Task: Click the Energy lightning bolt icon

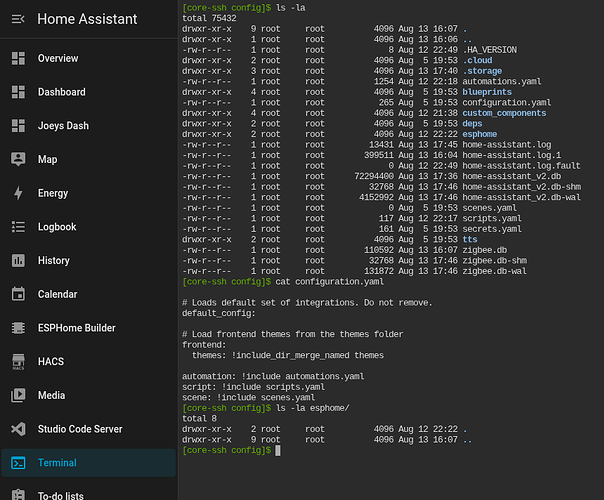Action: pyautogui.click(x=18, y=193)
